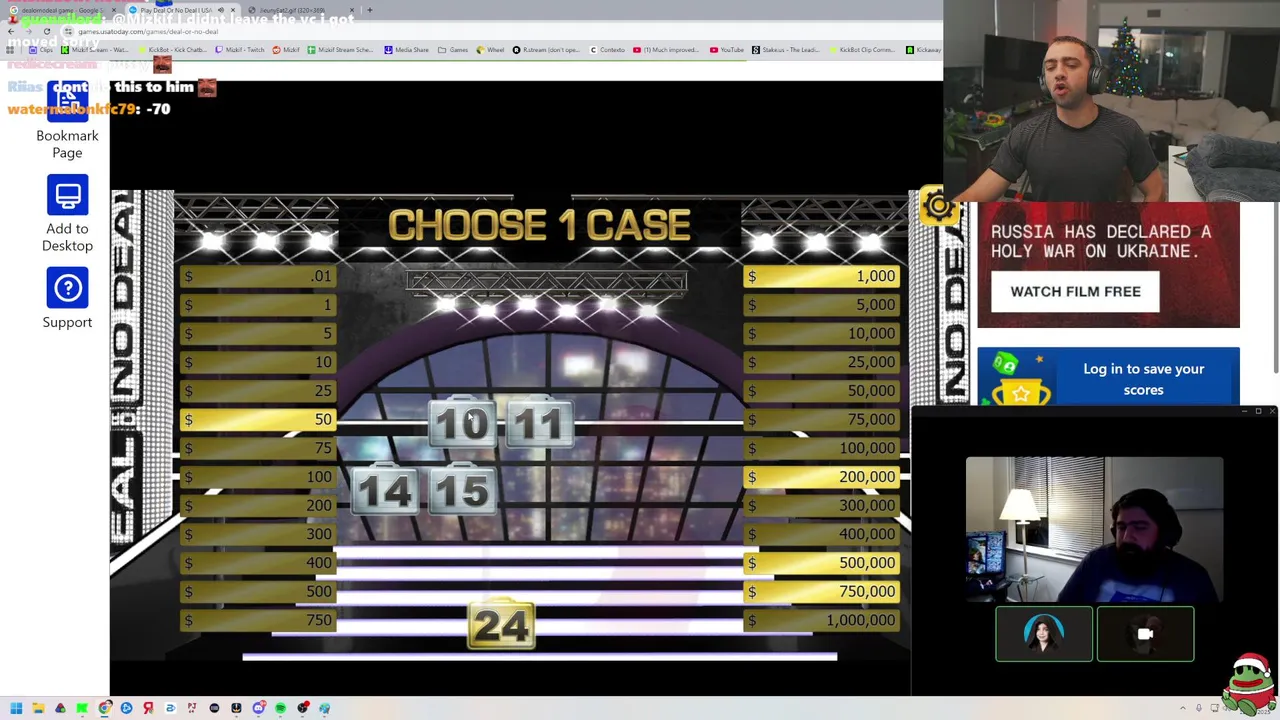Open Google Chrome from the taskbar
This screenshot has width=1280, height=720.
point(104,708)
